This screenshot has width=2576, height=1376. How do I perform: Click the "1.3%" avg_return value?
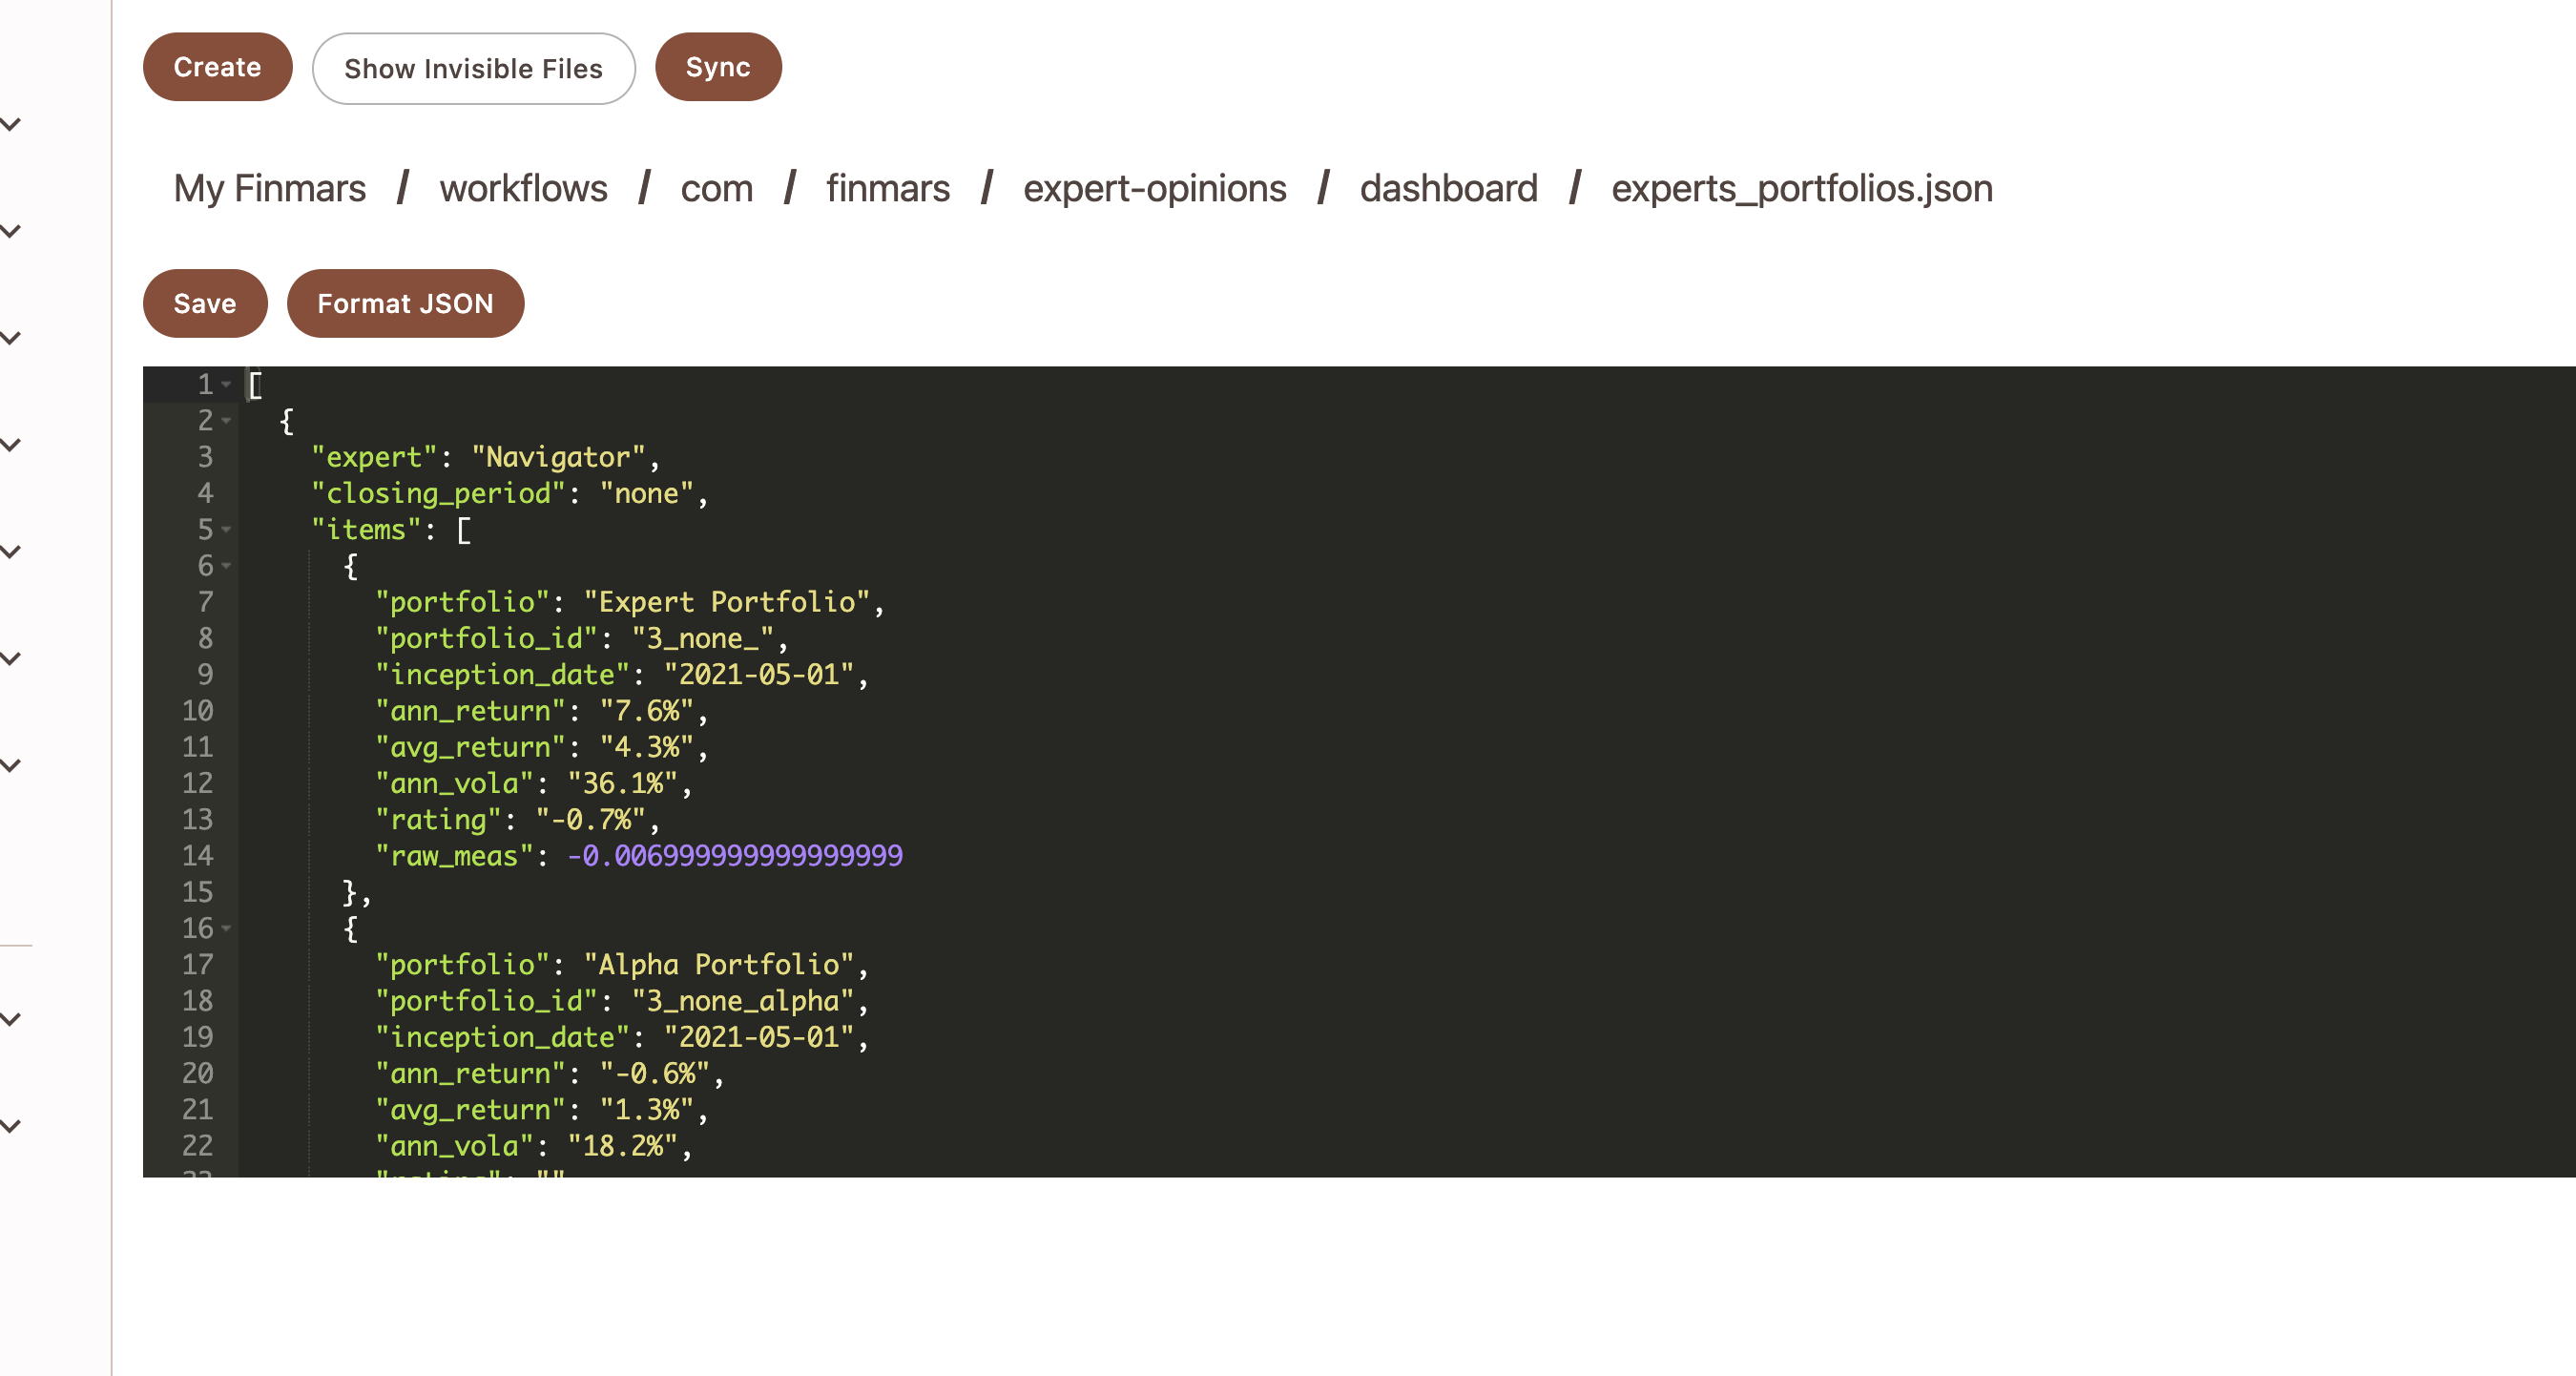[x=647, y=1109]
